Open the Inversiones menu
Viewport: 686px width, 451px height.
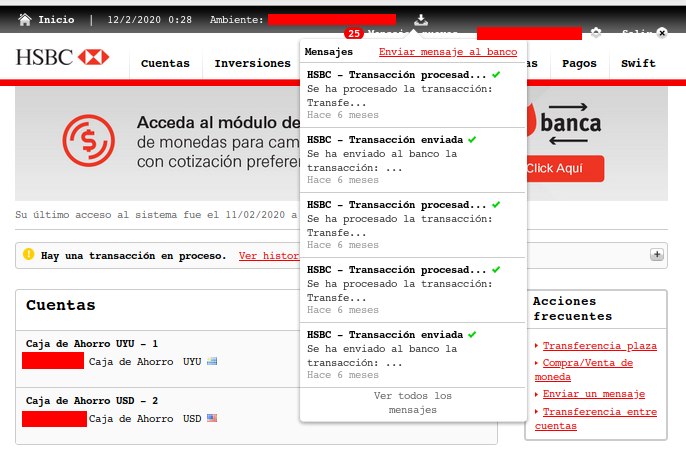point(252,63)
